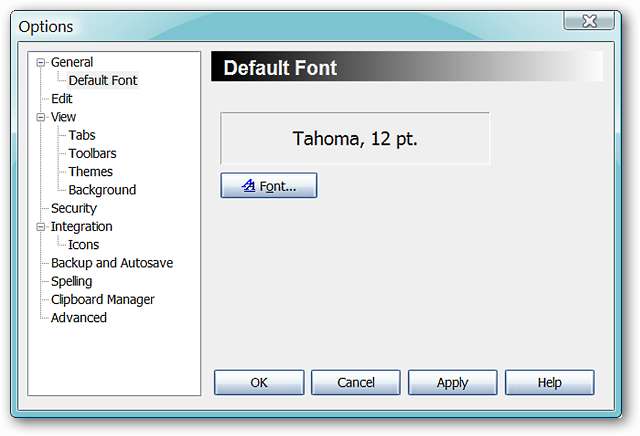The image size is (640, 436).
Task: Collapse the View tree node
Action: pyautogui.click(x=41, y=117)
